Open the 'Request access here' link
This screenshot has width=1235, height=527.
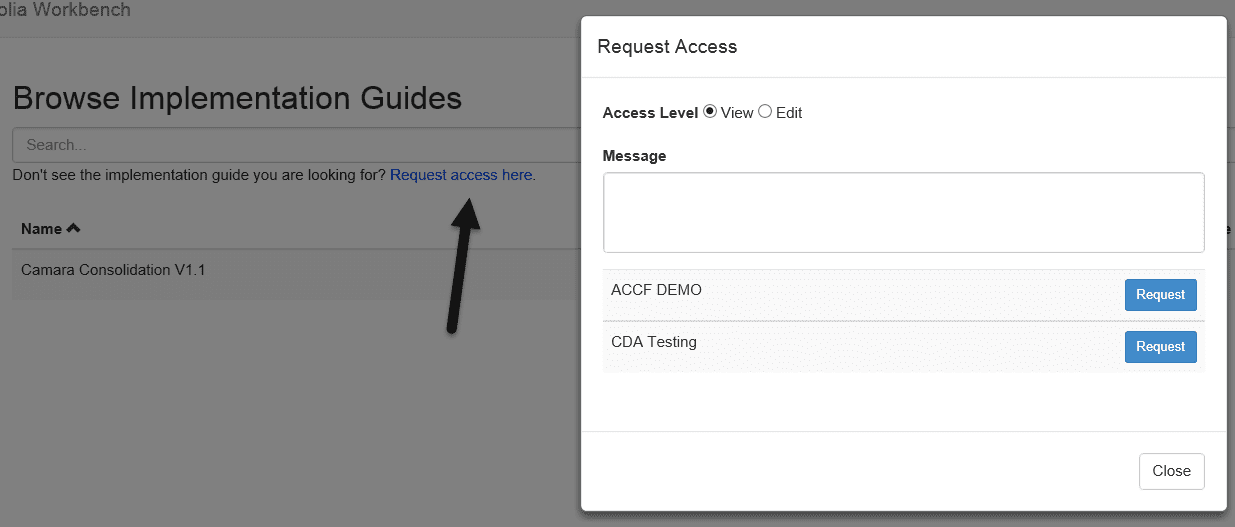coord(463,175)
